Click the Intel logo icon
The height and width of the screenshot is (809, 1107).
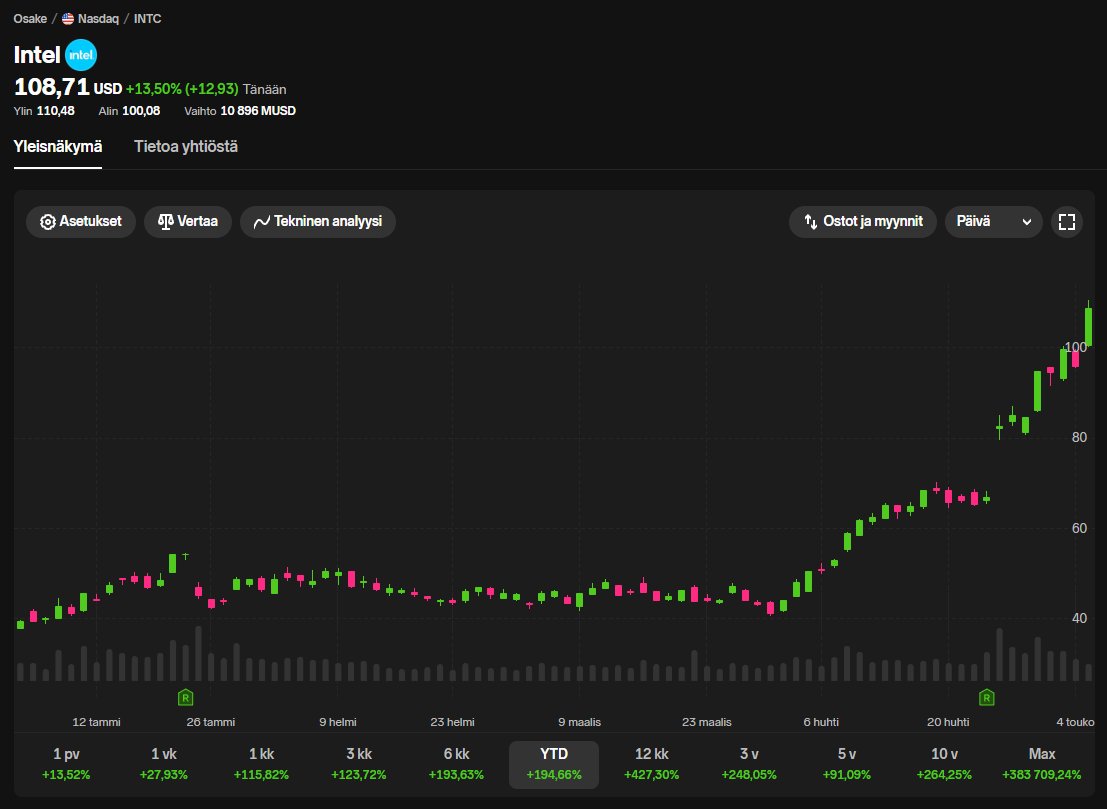click(80, 55)
